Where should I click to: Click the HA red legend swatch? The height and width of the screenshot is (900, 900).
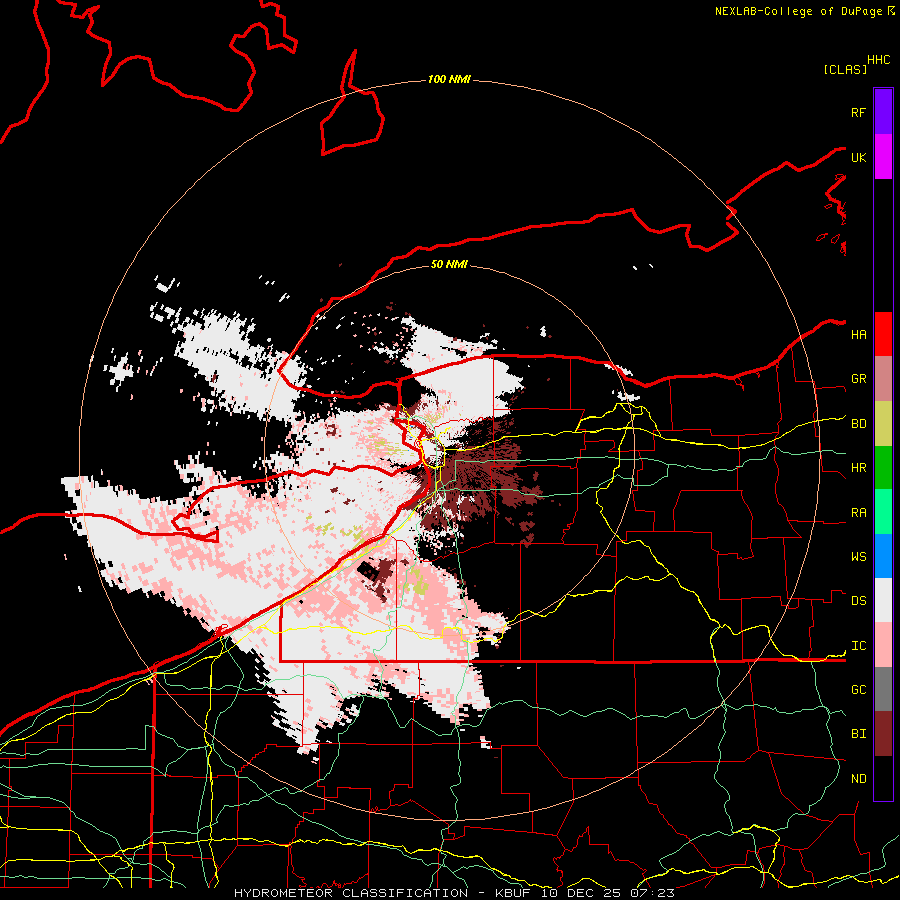click(x=883, y=334)
